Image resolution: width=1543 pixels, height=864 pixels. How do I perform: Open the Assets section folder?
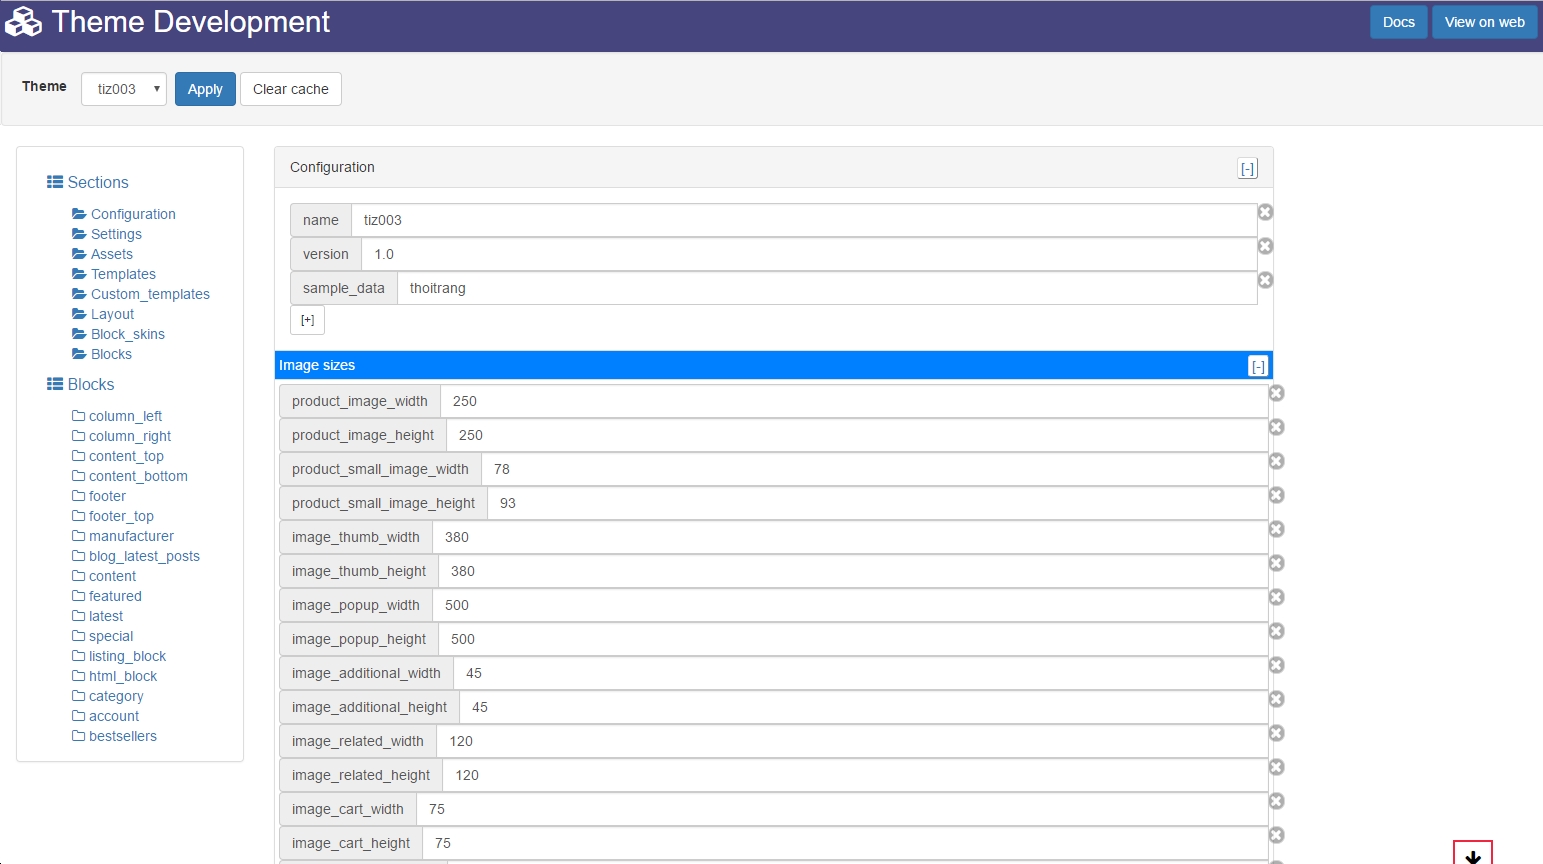pyautogui.click(x=102, y=254)
